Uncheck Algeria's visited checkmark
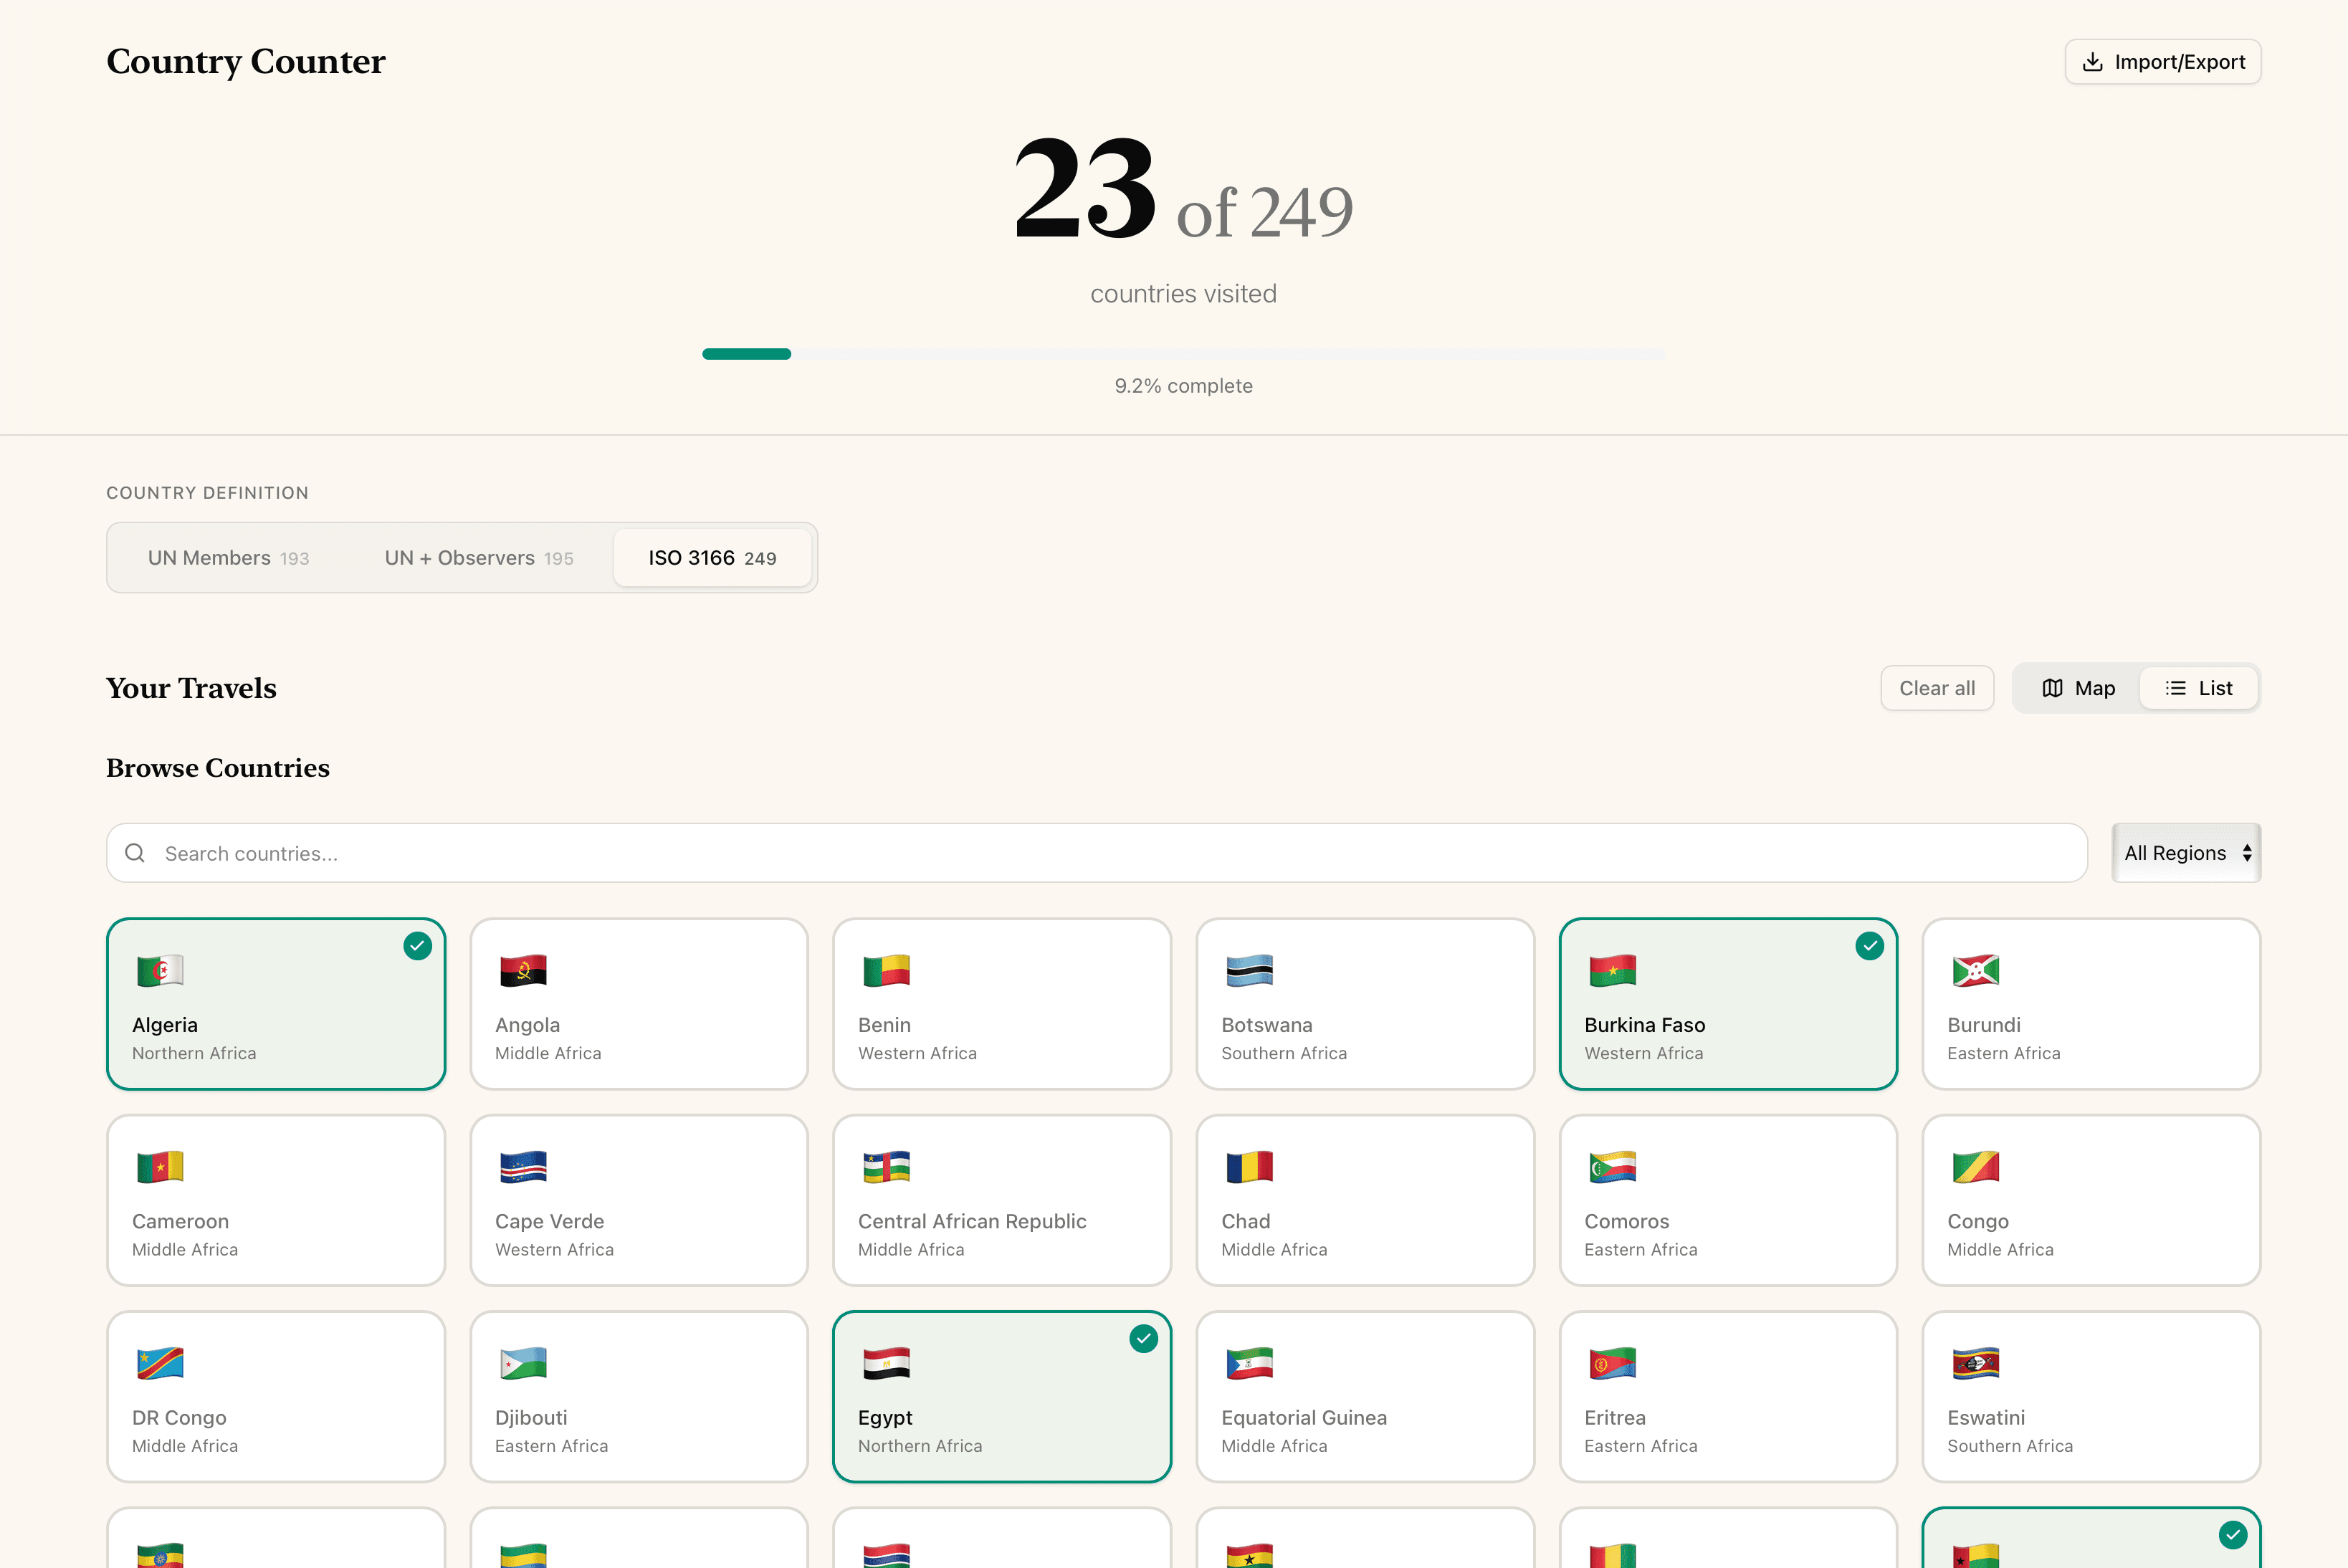The width and height of the screenshot is (2348, 1568). click(417, 946)
